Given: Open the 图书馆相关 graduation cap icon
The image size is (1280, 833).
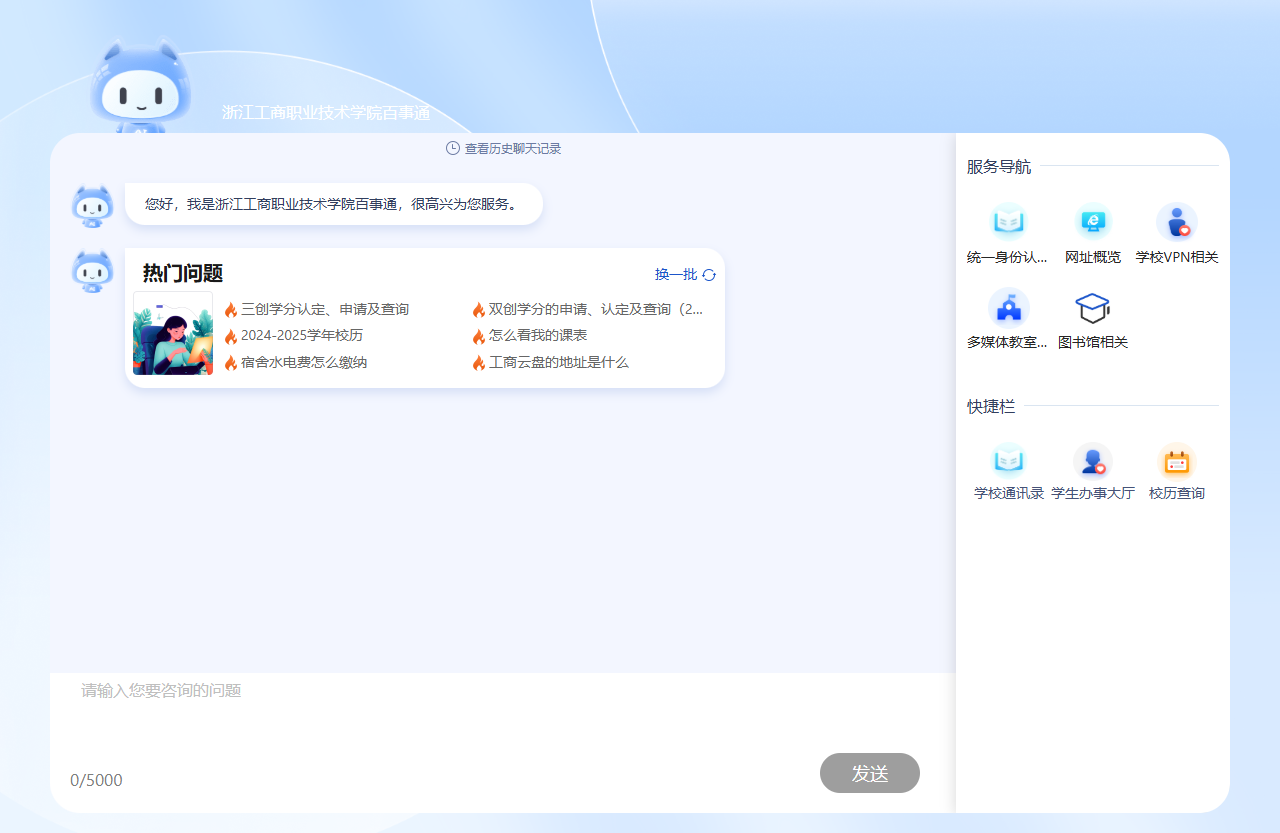Looking at the screenshot, I should [x=1093, y=307].
